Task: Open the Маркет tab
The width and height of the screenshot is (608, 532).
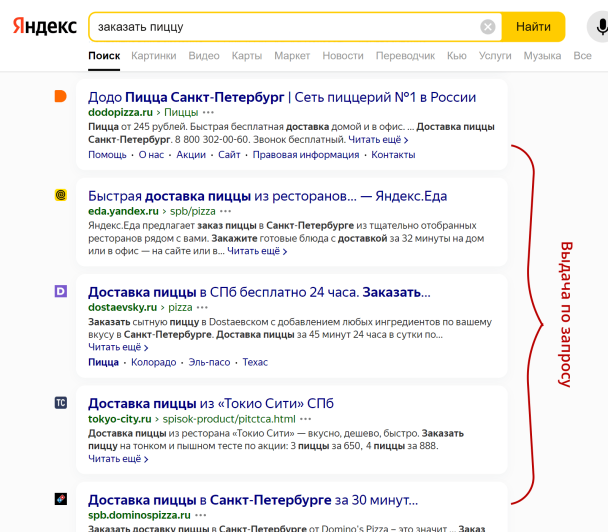Action: pos(292,56)
